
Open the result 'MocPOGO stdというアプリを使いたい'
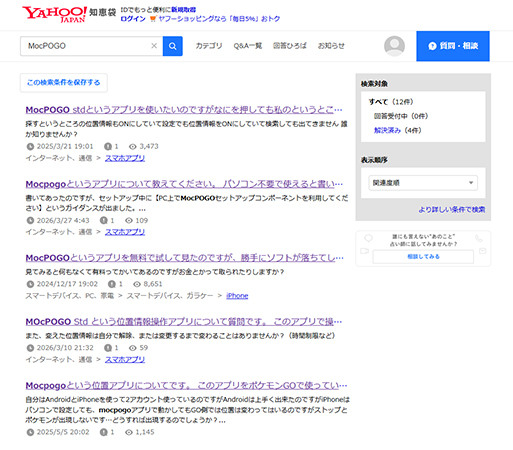pos(184,110)
